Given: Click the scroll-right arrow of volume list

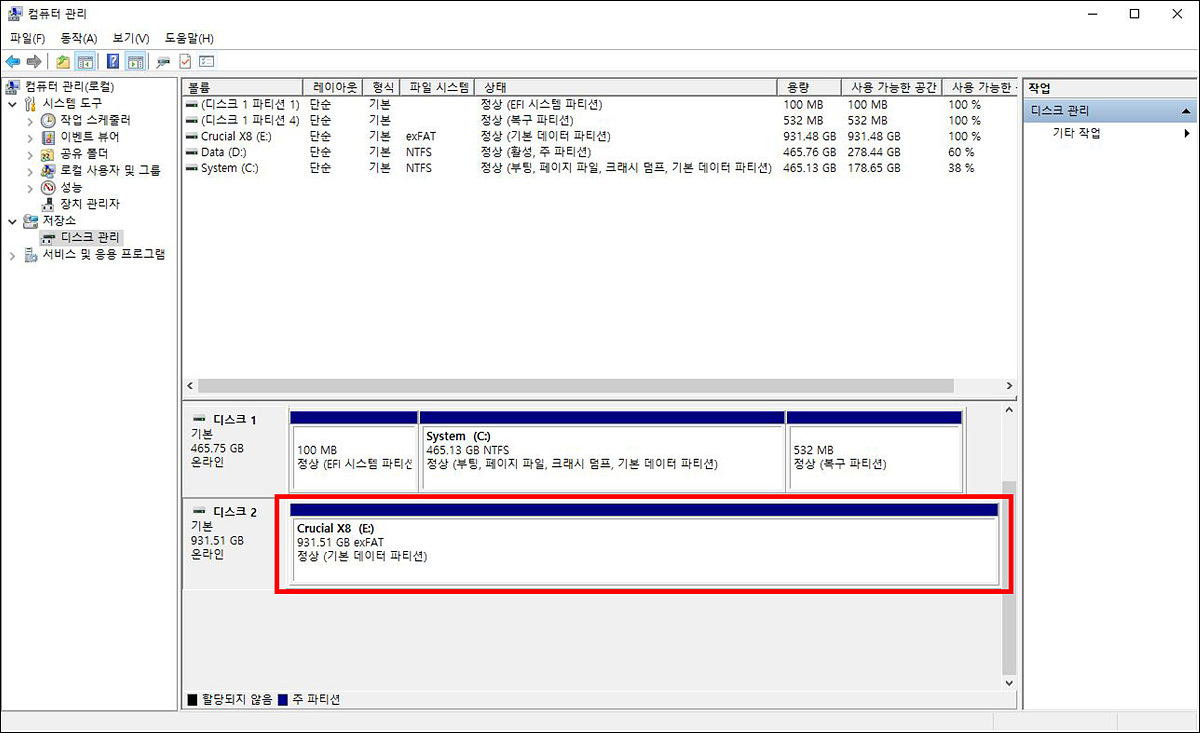Looking at the screenshot, I should click(1009, 386).
